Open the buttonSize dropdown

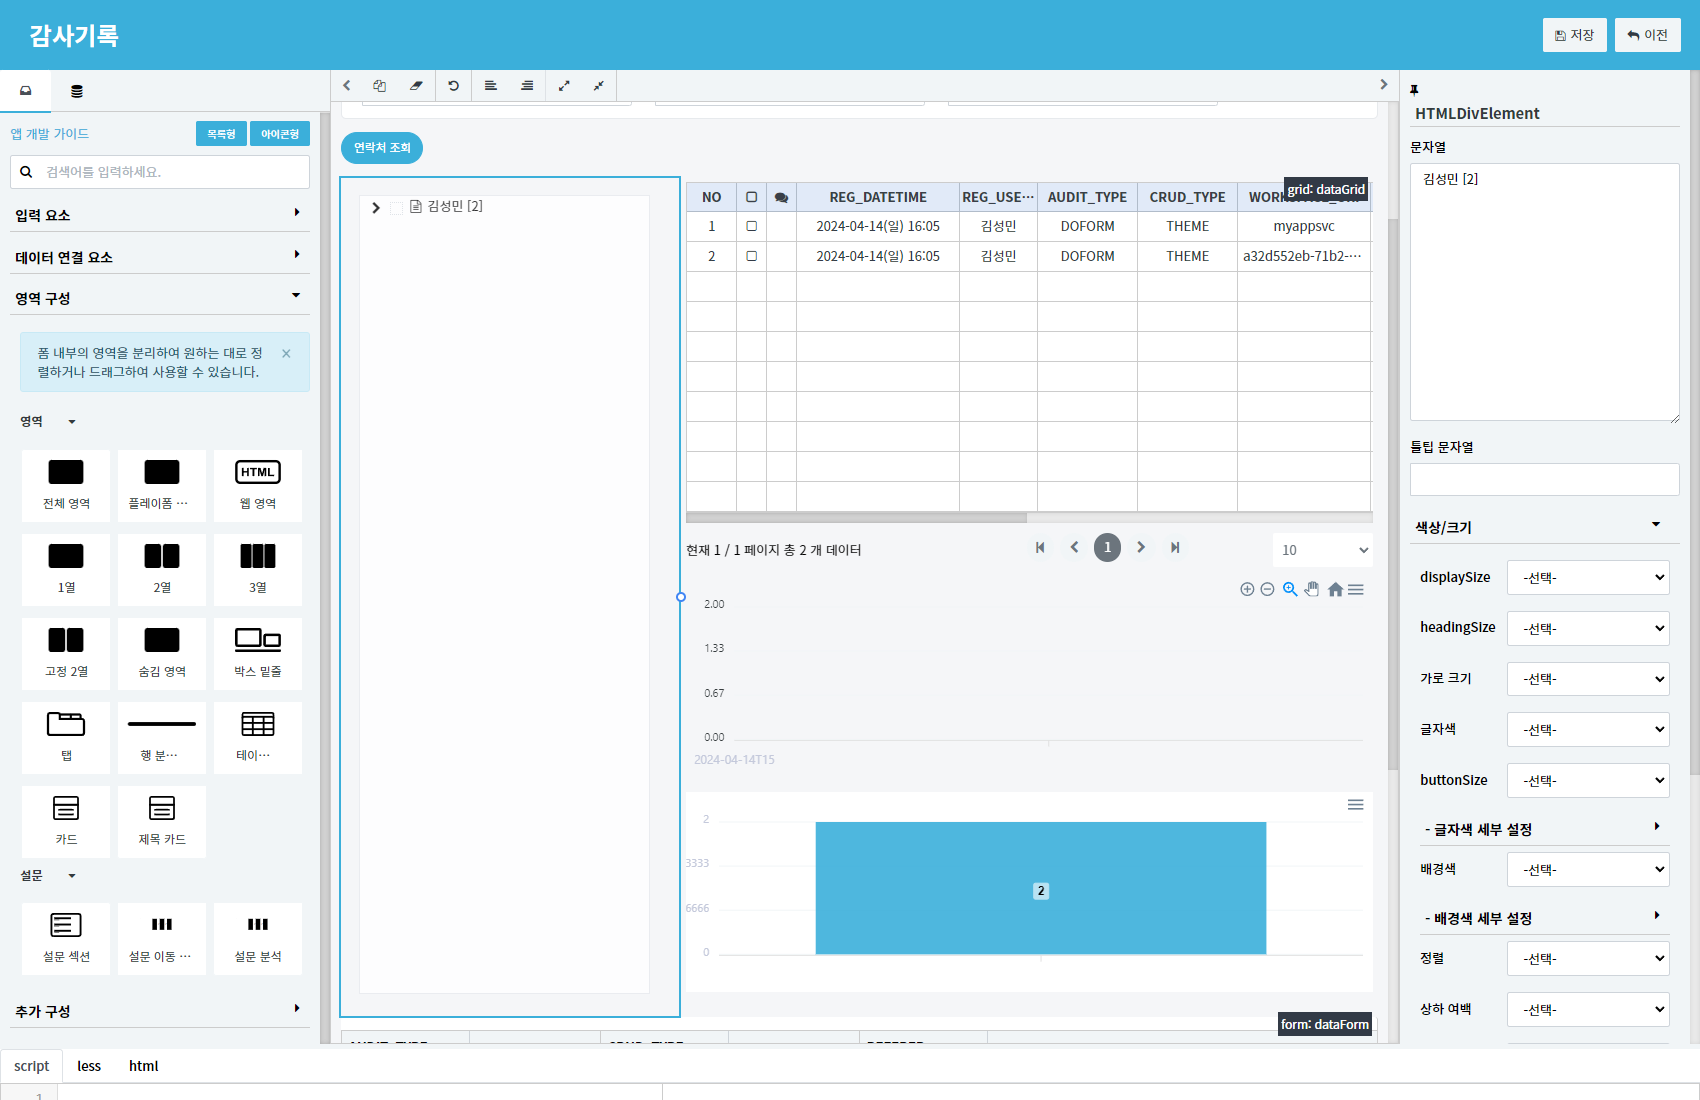click(x=1588, y=781)
